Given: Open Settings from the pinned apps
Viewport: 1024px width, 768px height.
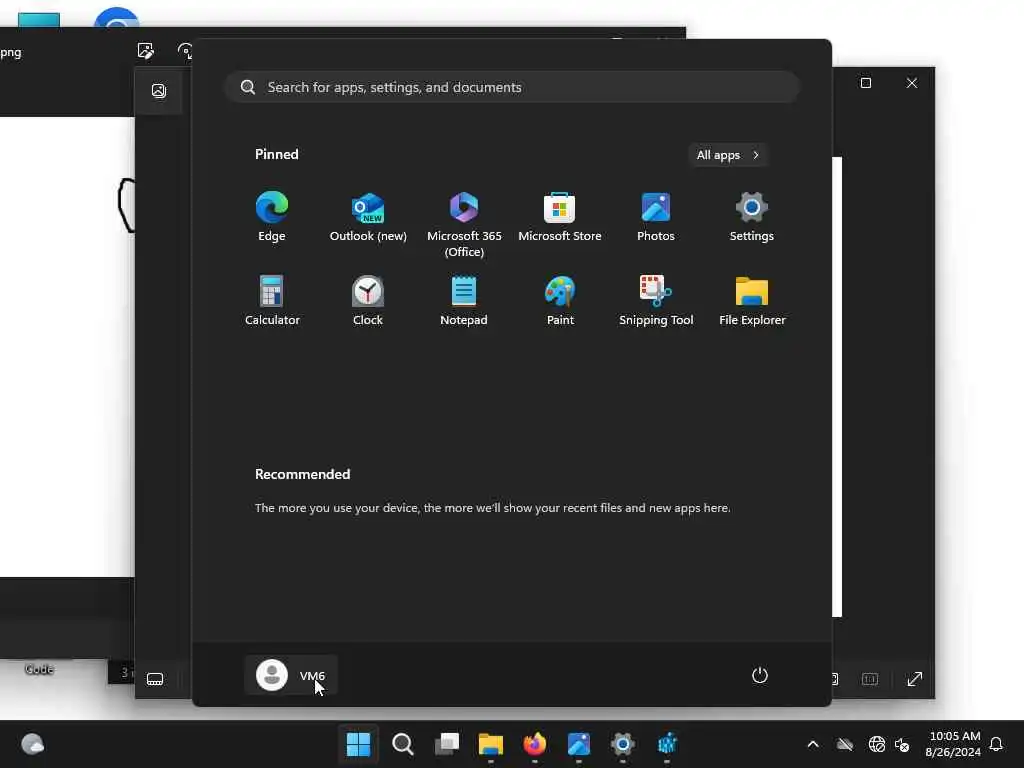Looking at the screenshot, I should pos(752,217).
